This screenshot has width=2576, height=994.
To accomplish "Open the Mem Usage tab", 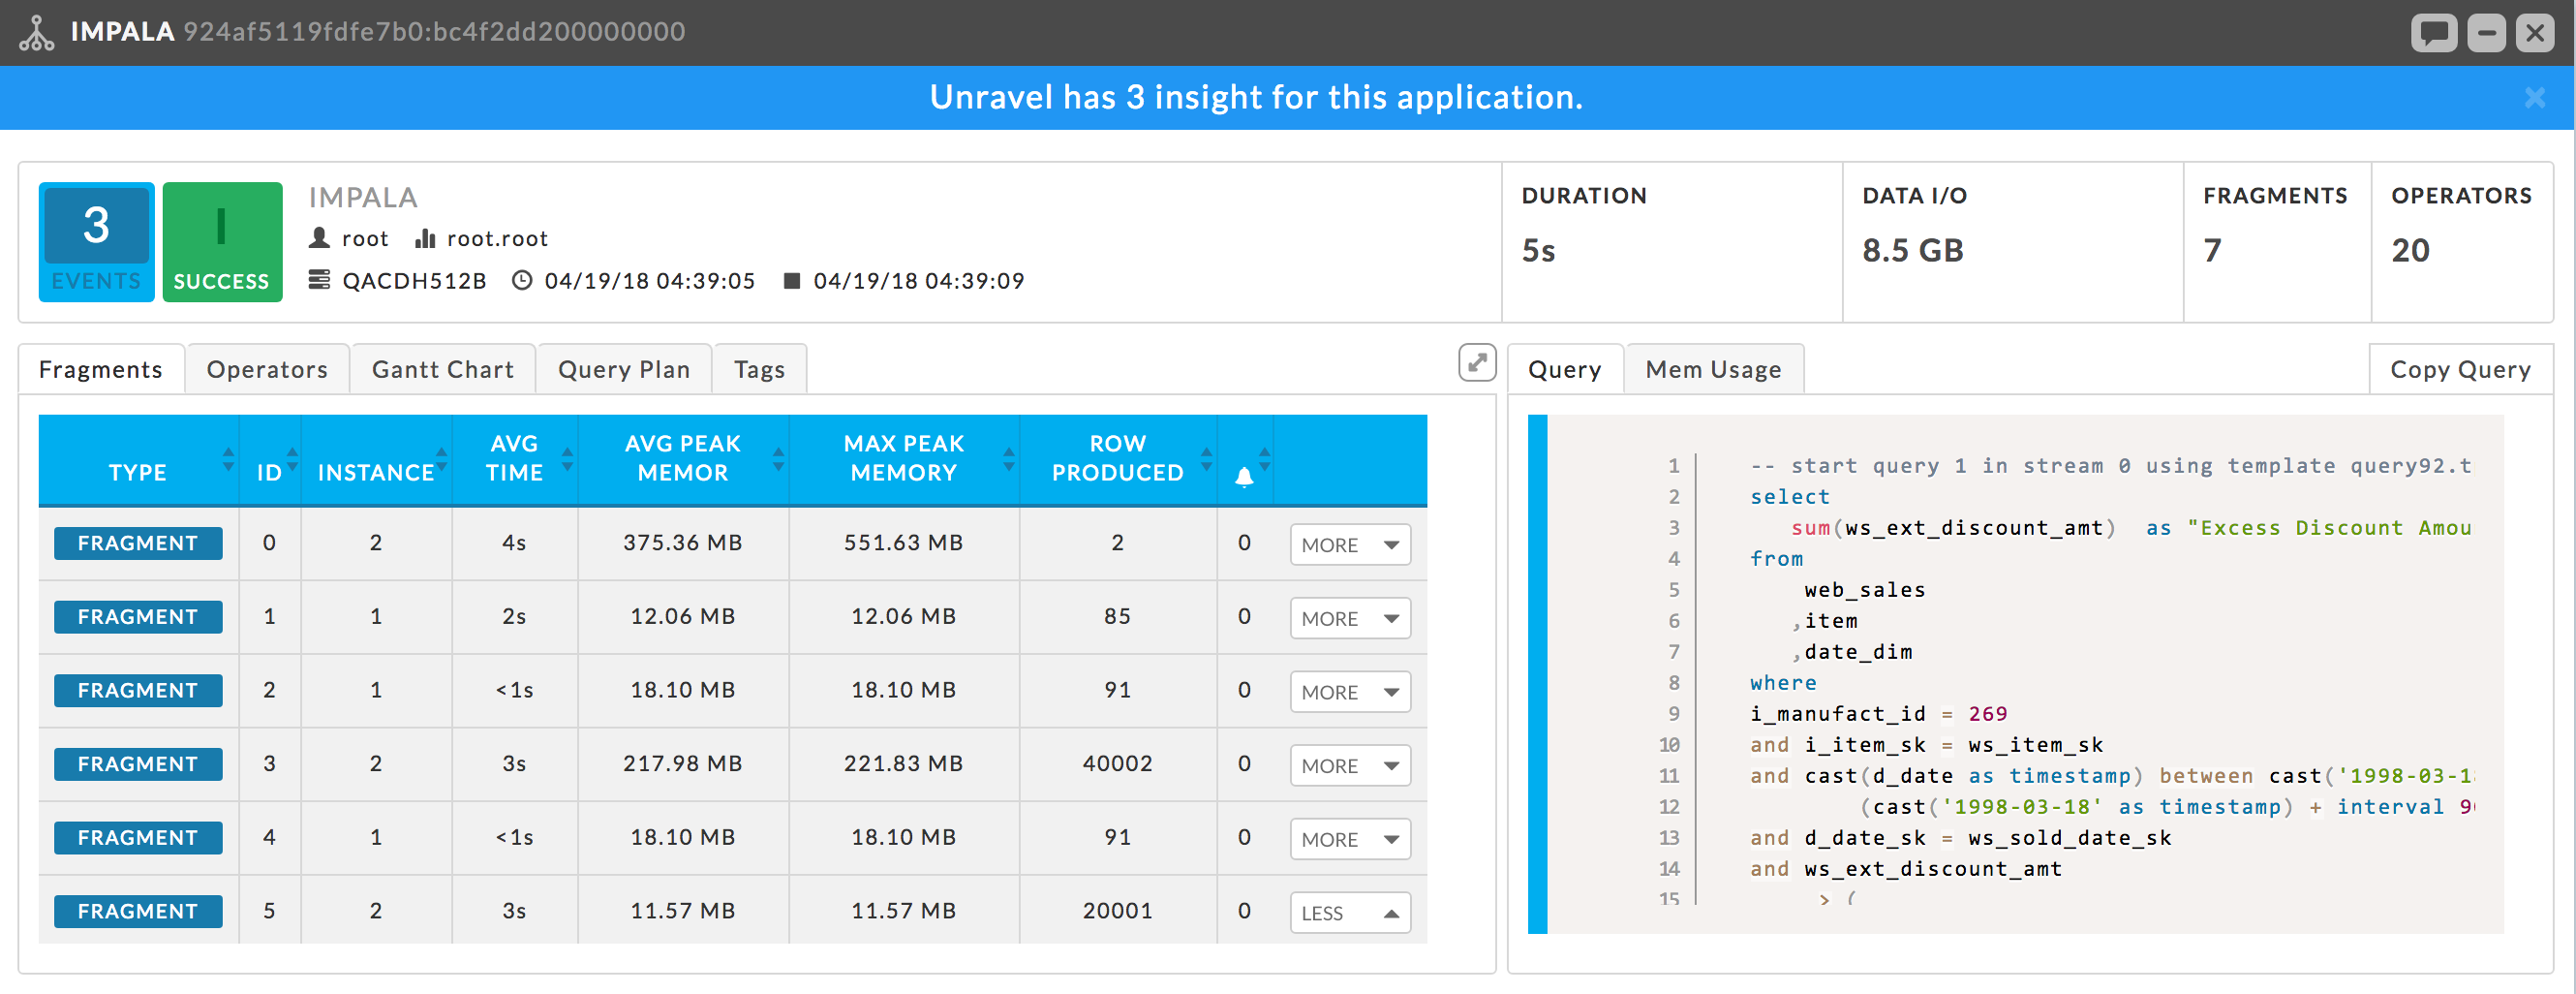I will coord(1713,369).
